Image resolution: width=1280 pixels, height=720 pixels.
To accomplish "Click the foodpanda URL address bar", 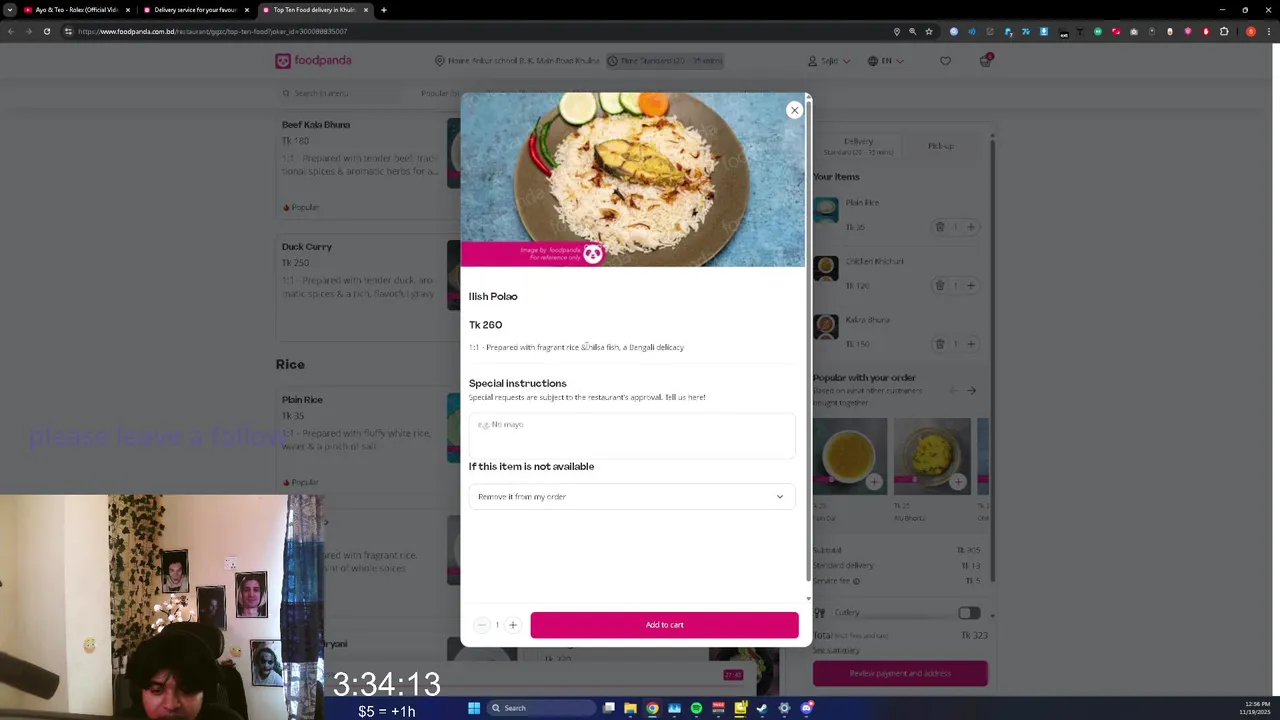I will (x=480, y=32).
